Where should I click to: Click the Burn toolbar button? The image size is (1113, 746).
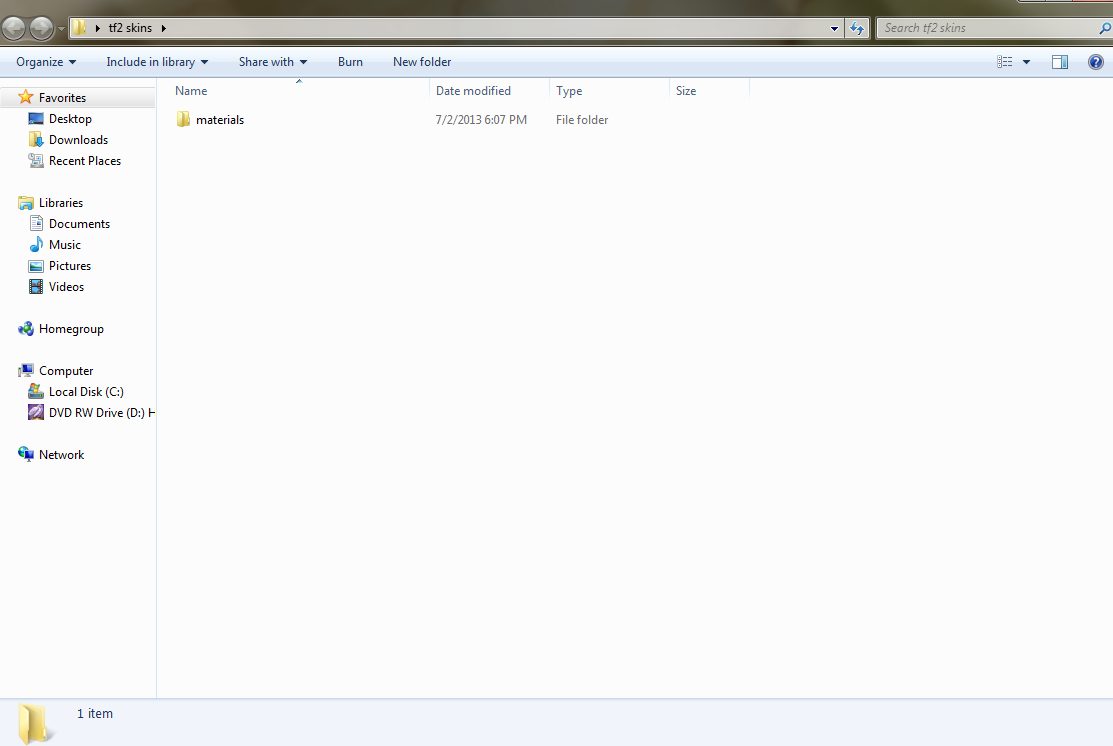[350, 62]
